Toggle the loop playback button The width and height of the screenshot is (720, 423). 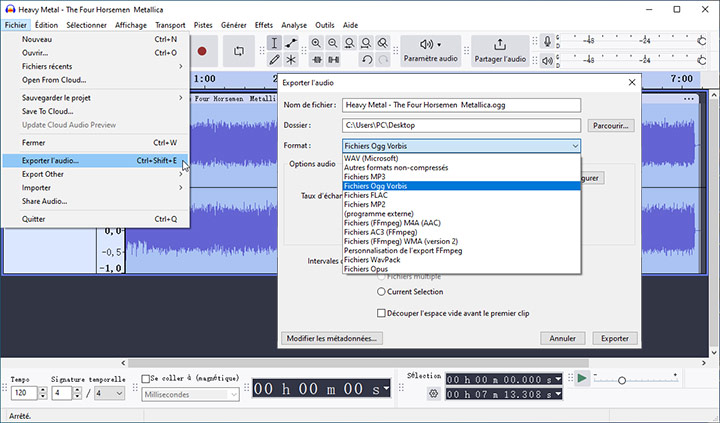239,50
